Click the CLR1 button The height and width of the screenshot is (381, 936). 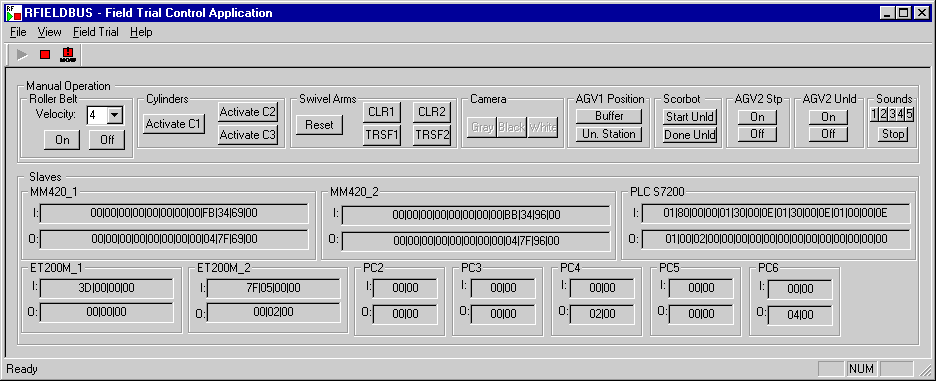pyautogui.click(x=381, y=112)
